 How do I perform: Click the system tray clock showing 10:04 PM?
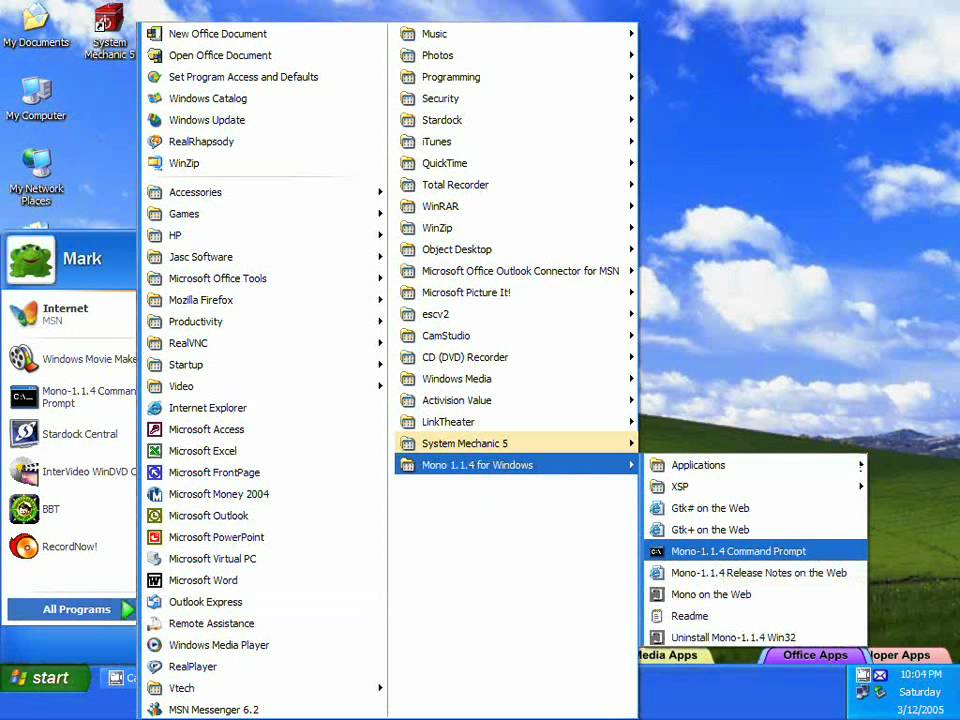coord(921,674)
